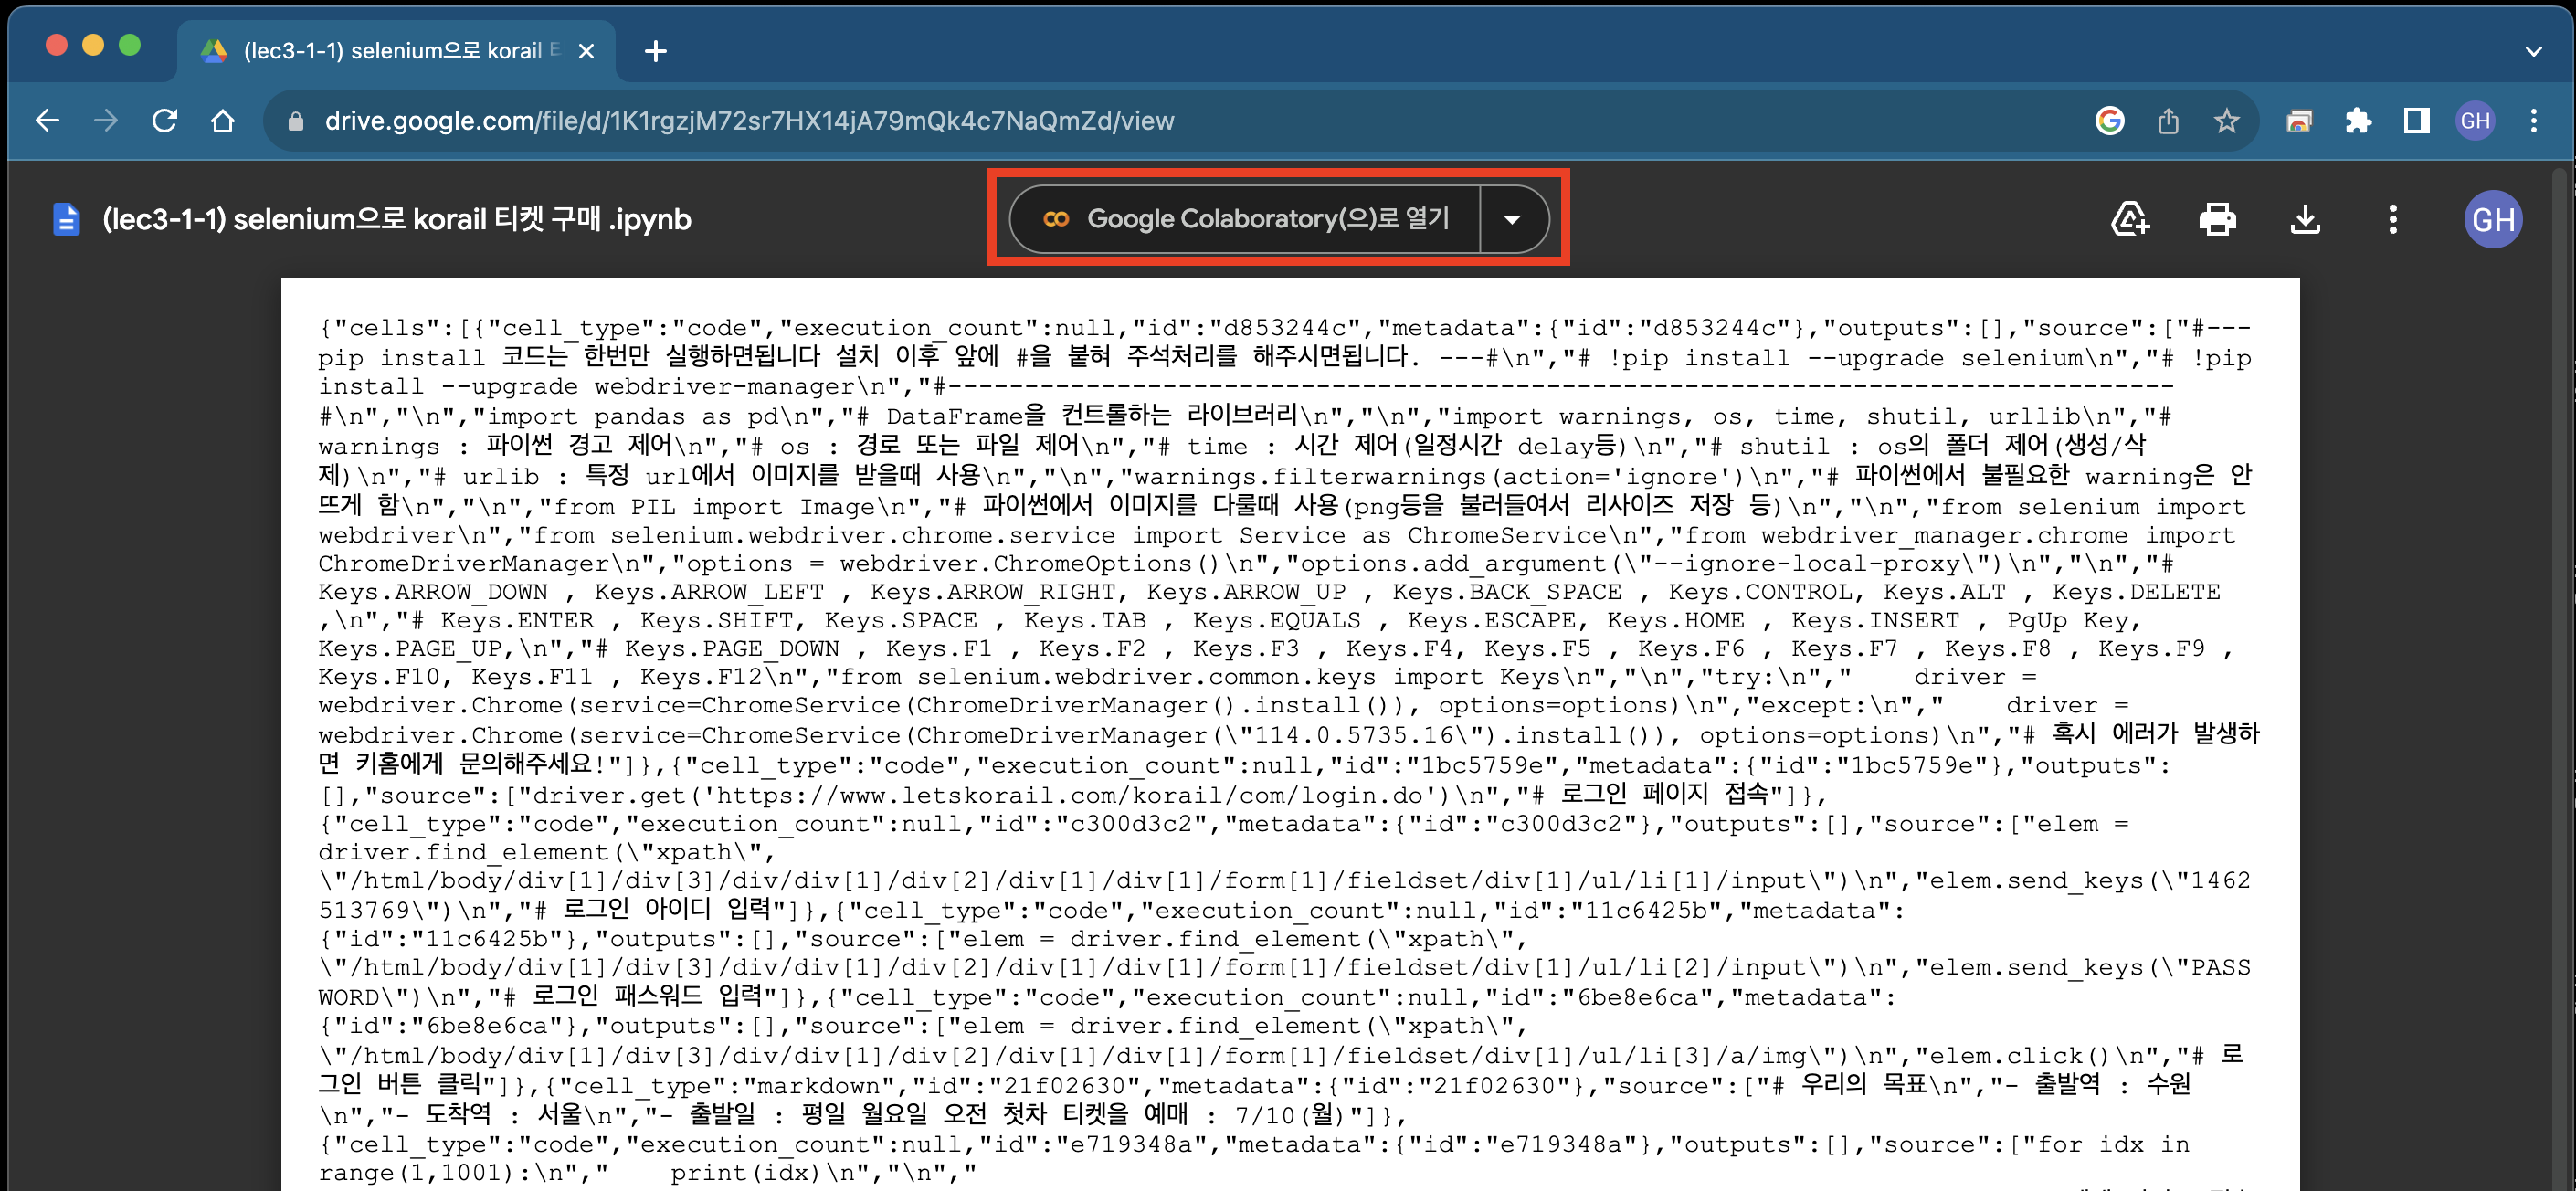Click the browser forward arrow
Image resolution: width=2576 pixels, height=1191 pixels.
[106, 121]
